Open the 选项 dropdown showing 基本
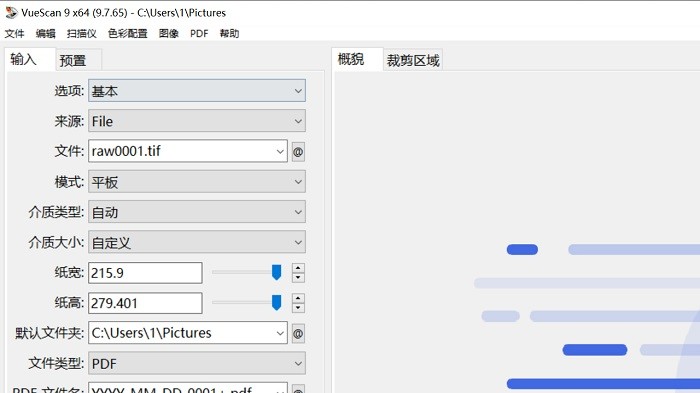 (197, 91)
